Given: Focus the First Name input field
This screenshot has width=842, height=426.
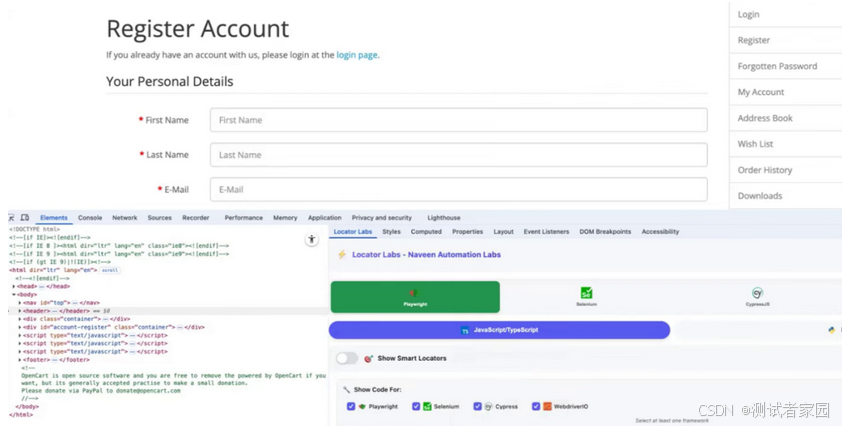Looking at the screenshot, I should tap(459, 120).
